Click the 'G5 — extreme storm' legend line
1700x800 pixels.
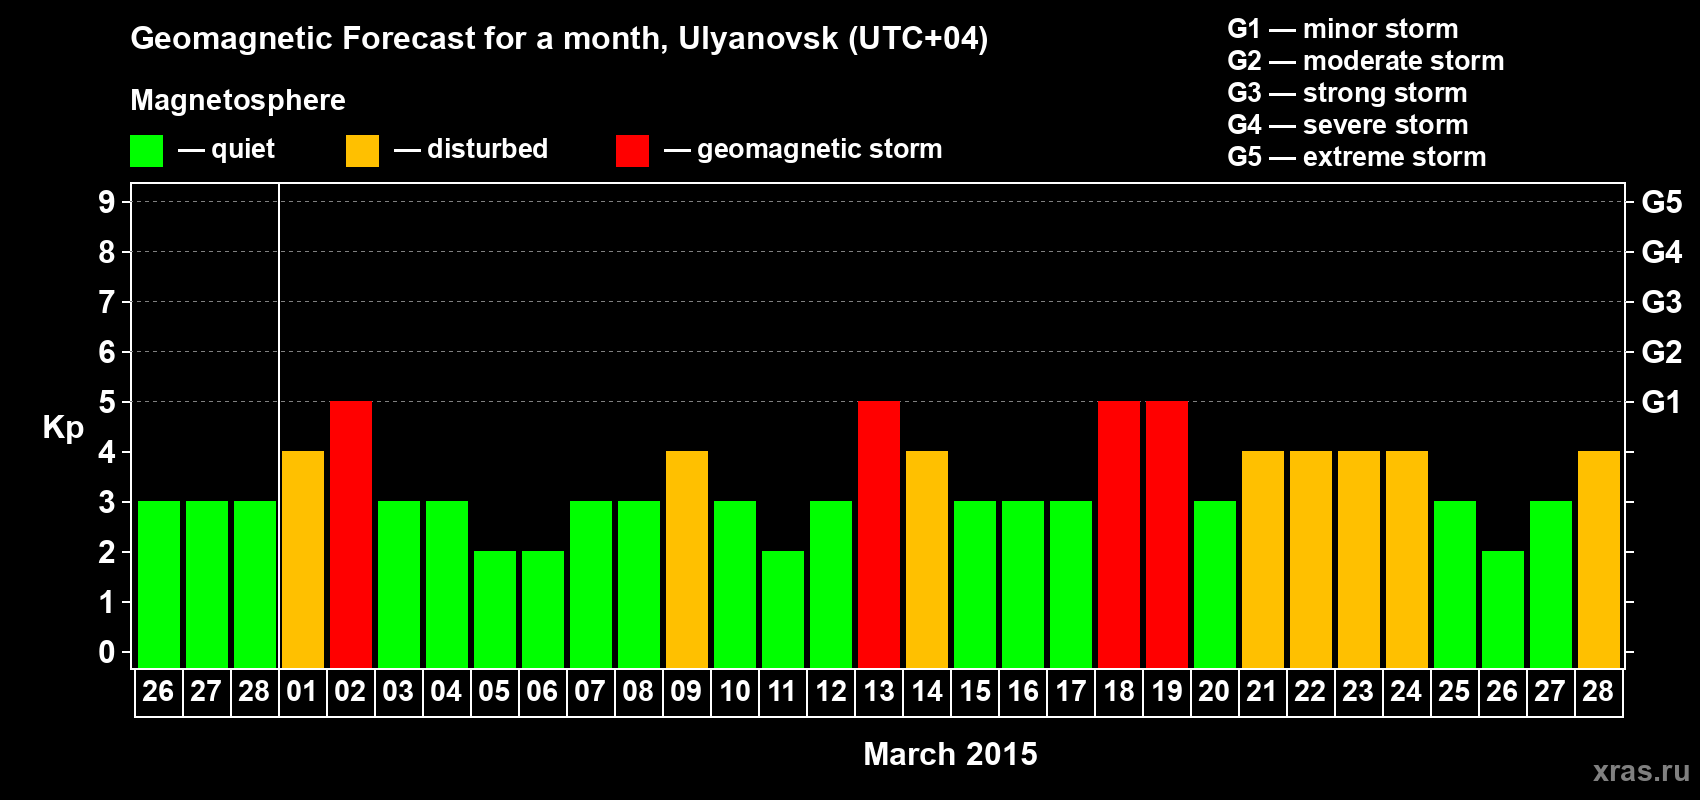click(x=1357, y=157)
